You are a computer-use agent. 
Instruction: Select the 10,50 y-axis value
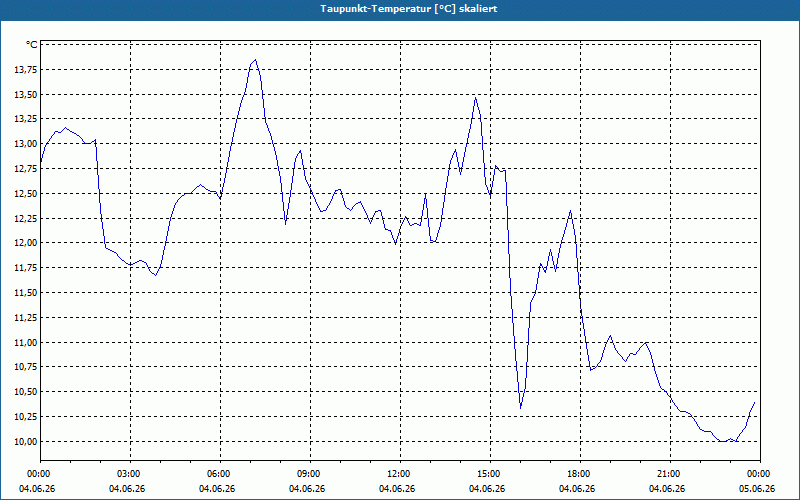[24, 392]
